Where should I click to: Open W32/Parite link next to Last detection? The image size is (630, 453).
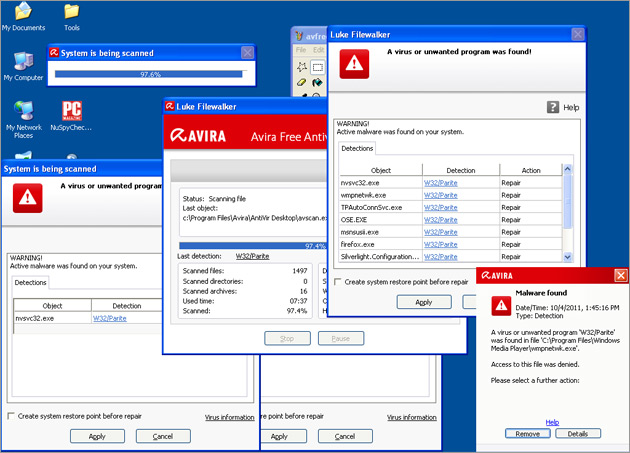click(252, 256)
